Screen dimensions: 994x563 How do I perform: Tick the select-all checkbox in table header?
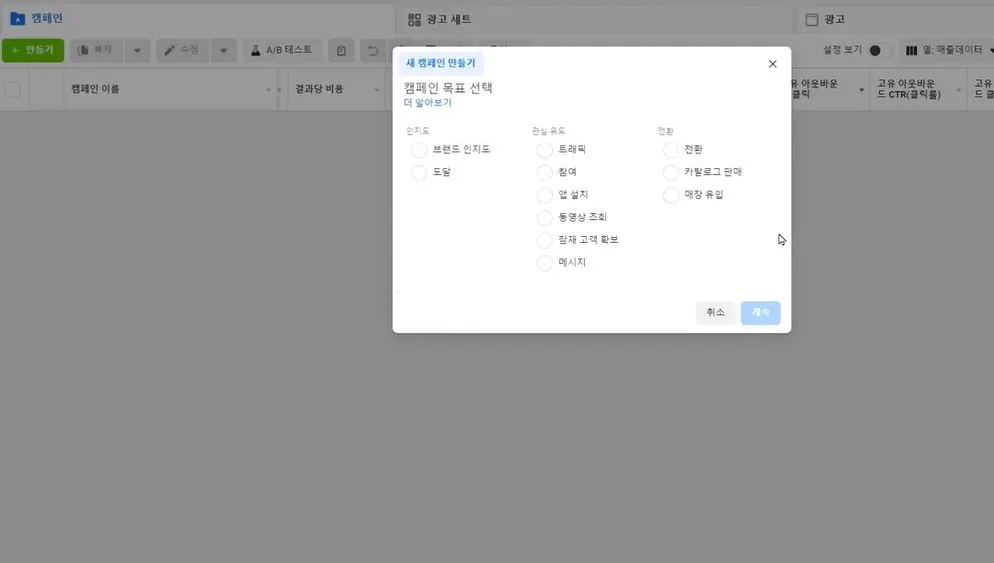pos(13,89)
